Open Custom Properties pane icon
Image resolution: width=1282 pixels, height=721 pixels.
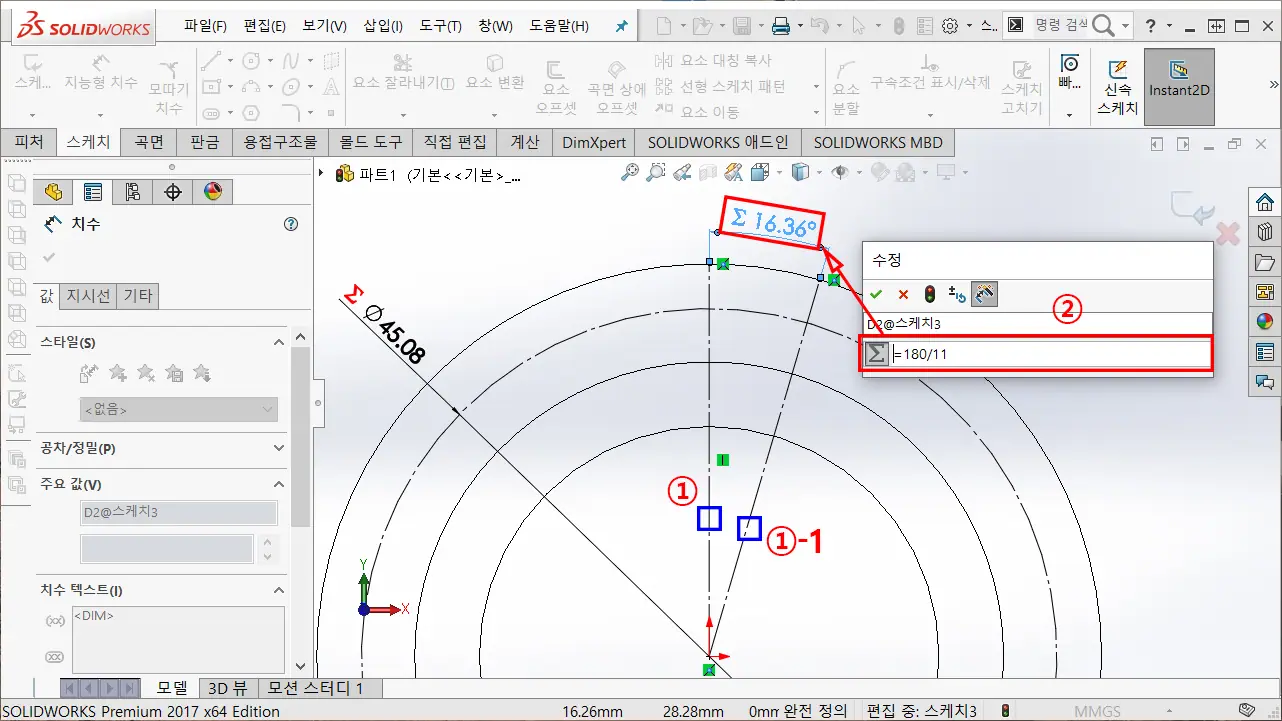pyautogui.click(x=1265, y=352)
